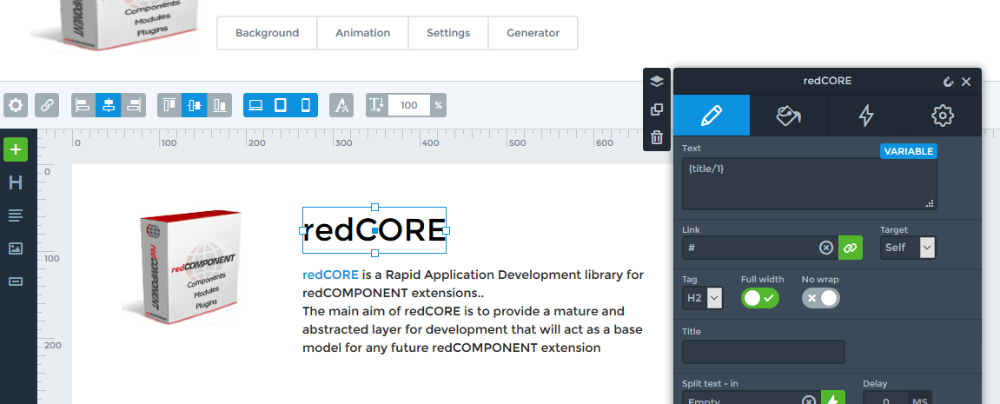The height and width of the screenshot is (404, 1000).
Task: Click the Delay value field
Action: pos(885,398)
